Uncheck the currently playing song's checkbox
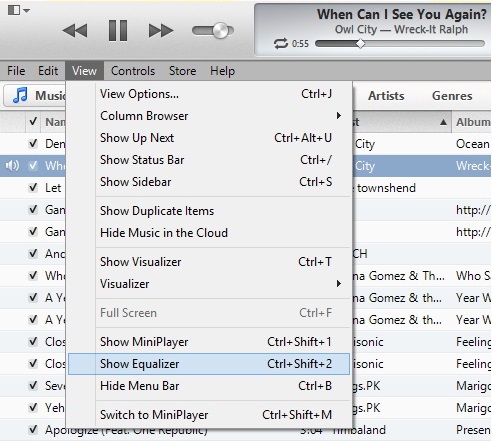Screen dimensions: 492x445 coord(33,166)
